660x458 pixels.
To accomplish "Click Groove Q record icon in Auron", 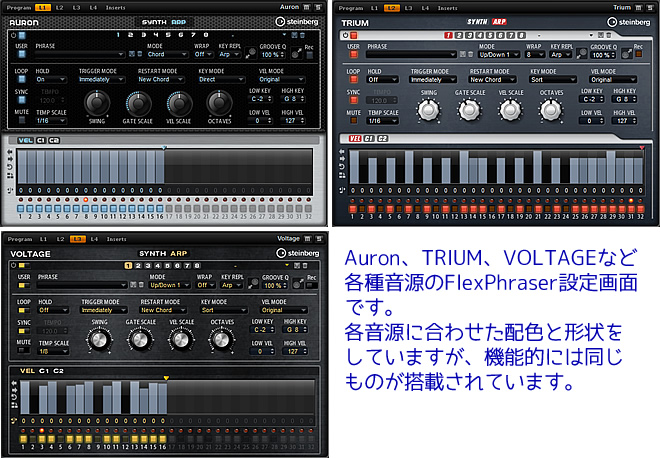I will 251,53.
